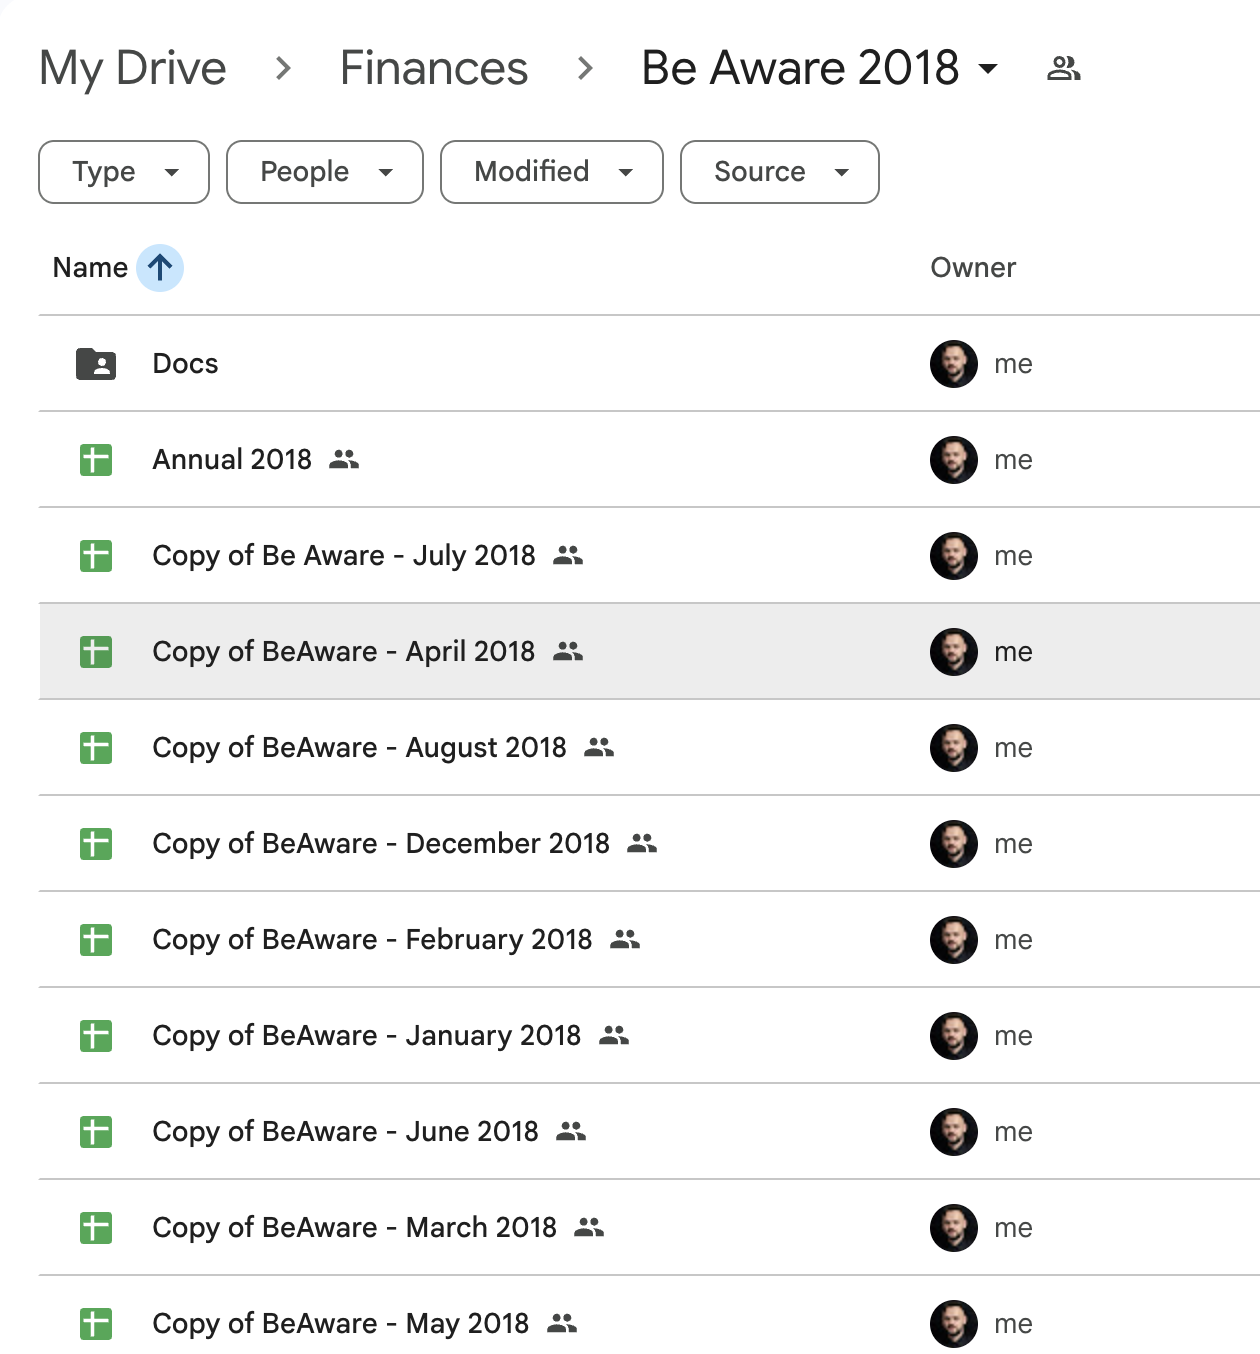Click the shared icon beside June 2018 file
1260x1354 pixels.
[571, 1132]
